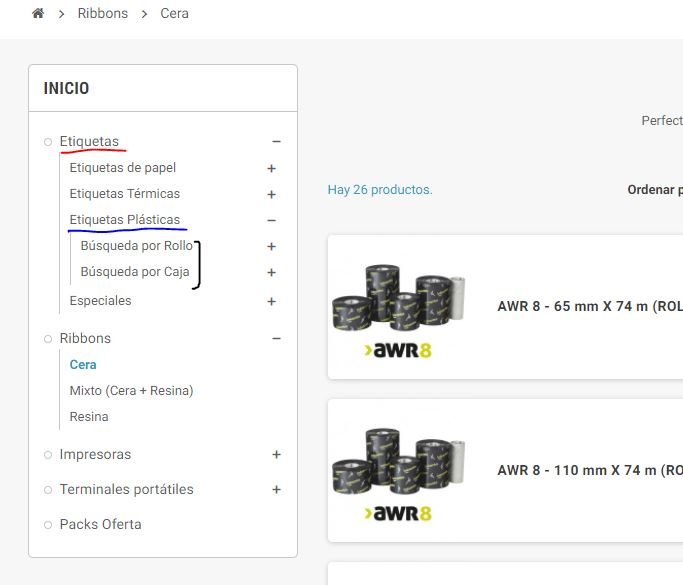
Task: Open Búsqueda por Caja link
Action: pos(135,272)
